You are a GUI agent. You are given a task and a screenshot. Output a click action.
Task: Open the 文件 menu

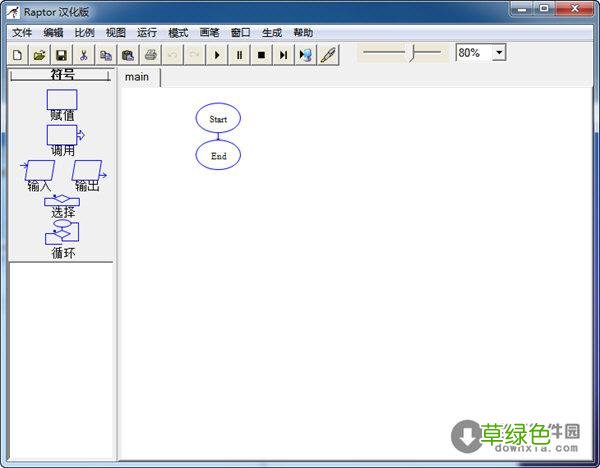tap(22, 32)
